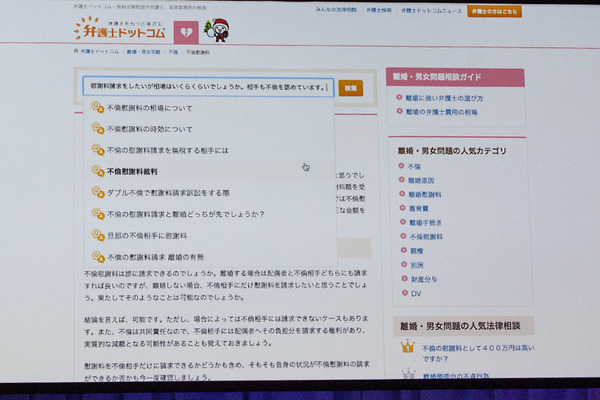Image resolution: width=600 pixels, height=400 pixels.
Task: Click icon beside 旦那の不倫相手に慰謝料 suggestion
Action: [x=97, y=234]
